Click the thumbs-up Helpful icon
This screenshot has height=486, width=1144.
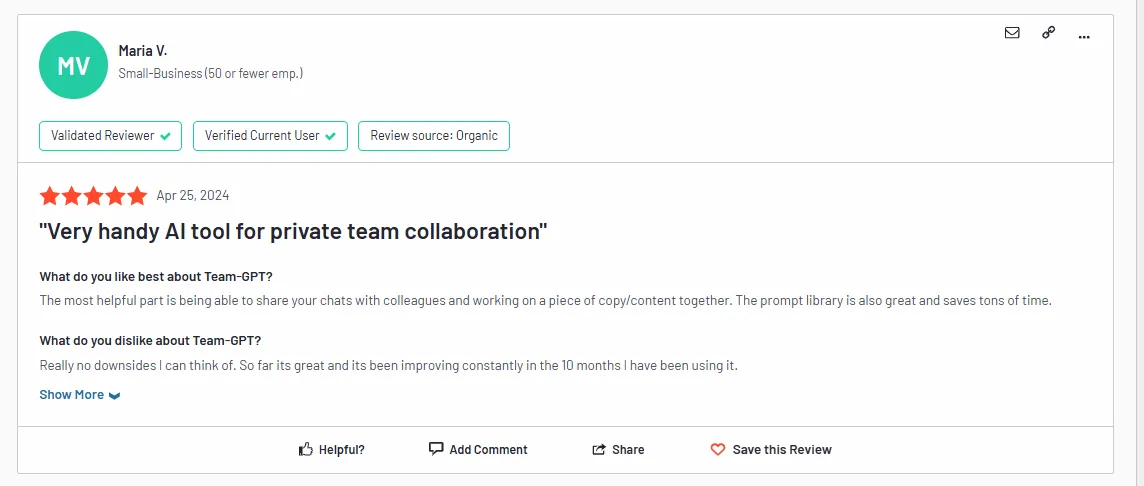[306, 450]
